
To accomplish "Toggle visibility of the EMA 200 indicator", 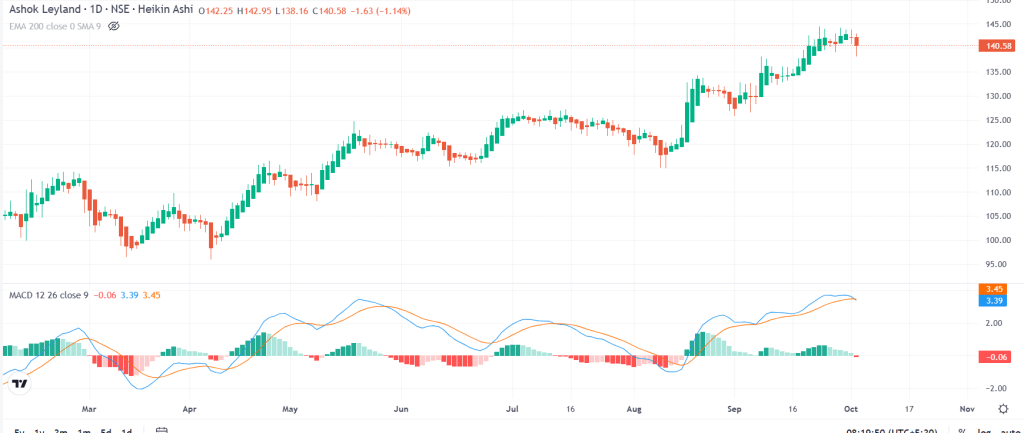I will coord(113,25).
